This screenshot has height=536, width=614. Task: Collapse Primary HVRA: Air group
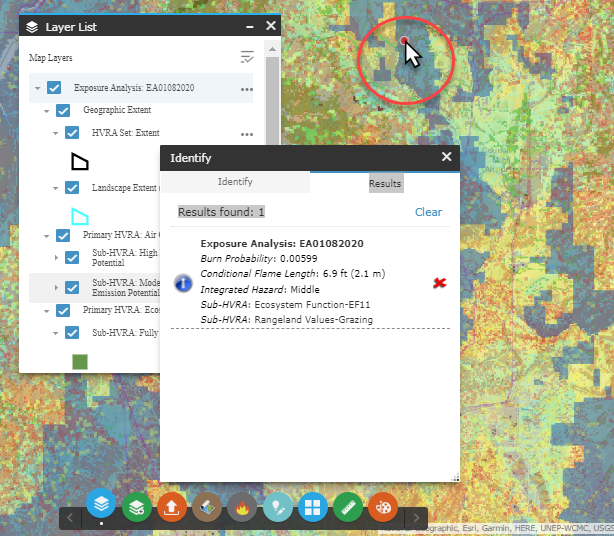click(x=47, y=236)
